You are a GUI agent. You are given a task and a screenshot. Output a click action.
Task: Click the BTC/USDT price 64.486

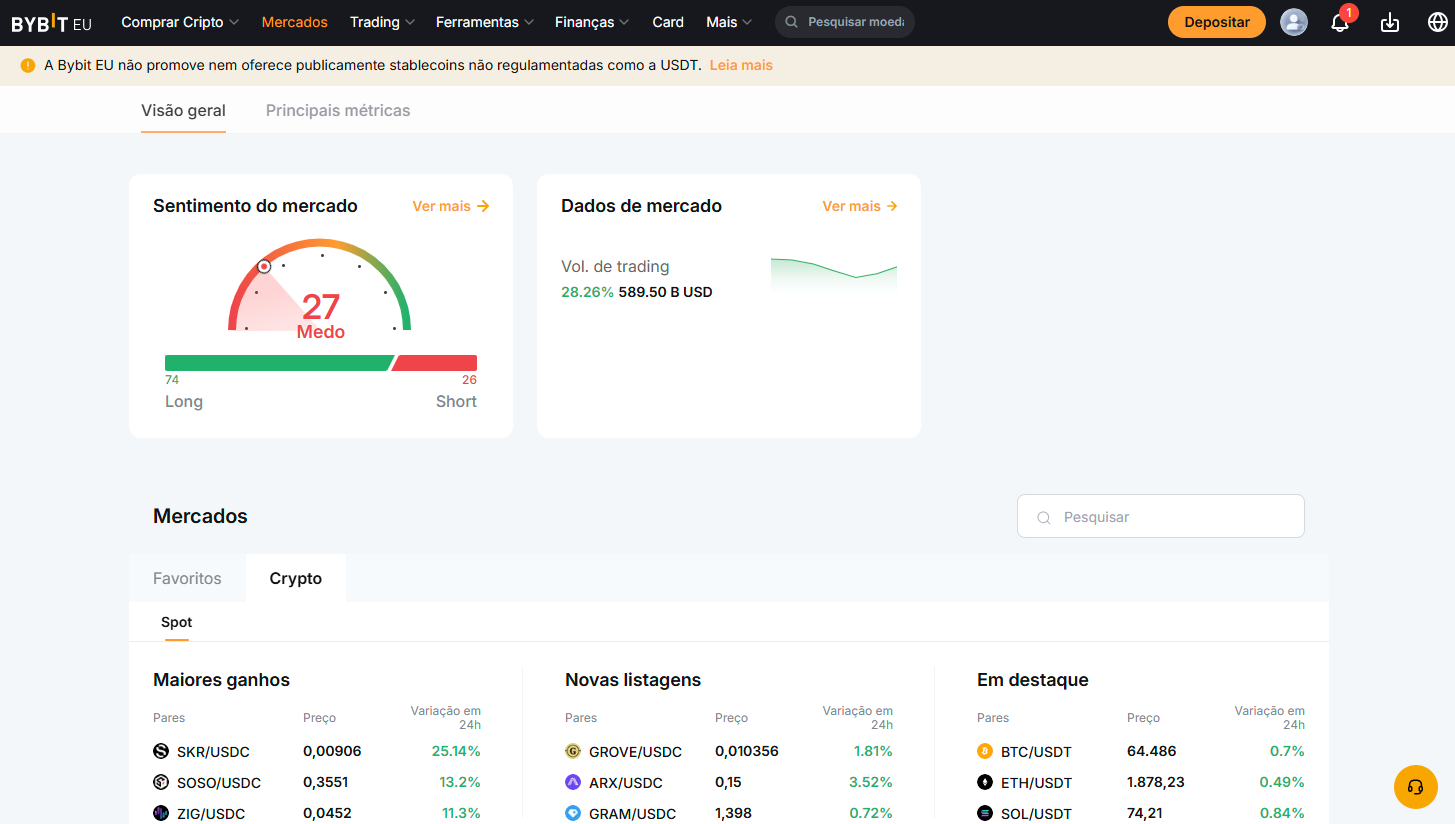pyautogui.click(x=1152, y=751)
